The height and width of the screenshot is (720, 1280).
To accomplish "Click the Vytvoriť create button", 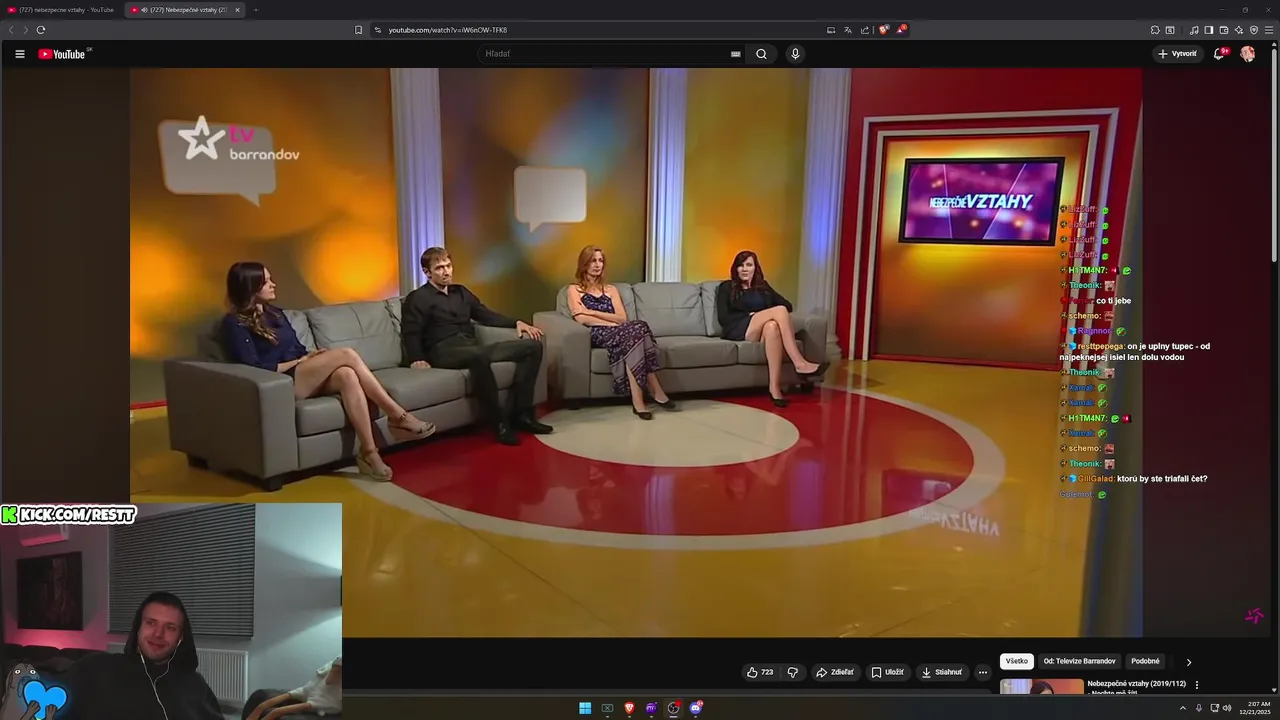I will pyautogui.click(x=1177, y=54).
